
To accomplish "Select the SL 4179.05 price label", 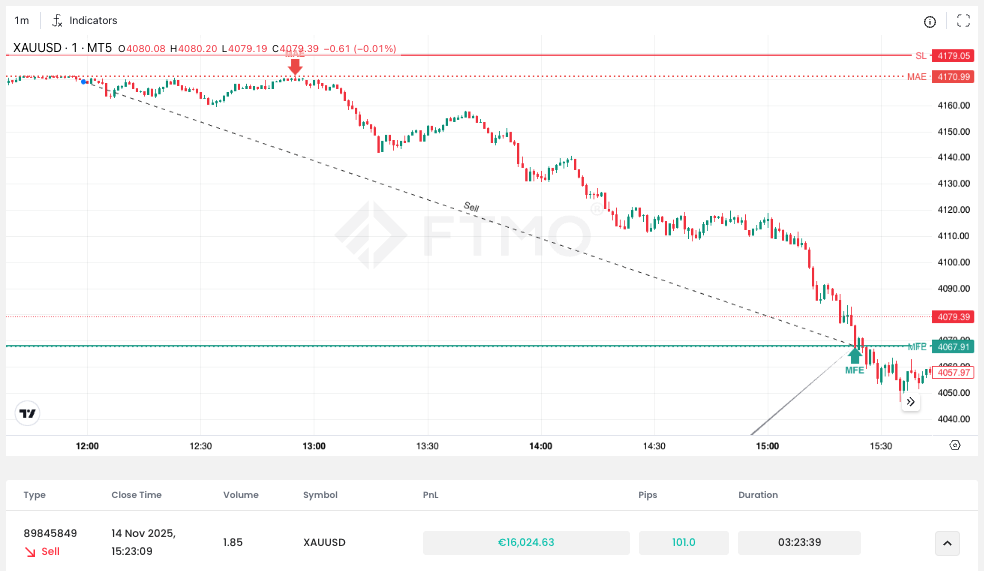I will click(x=950, y=56).
